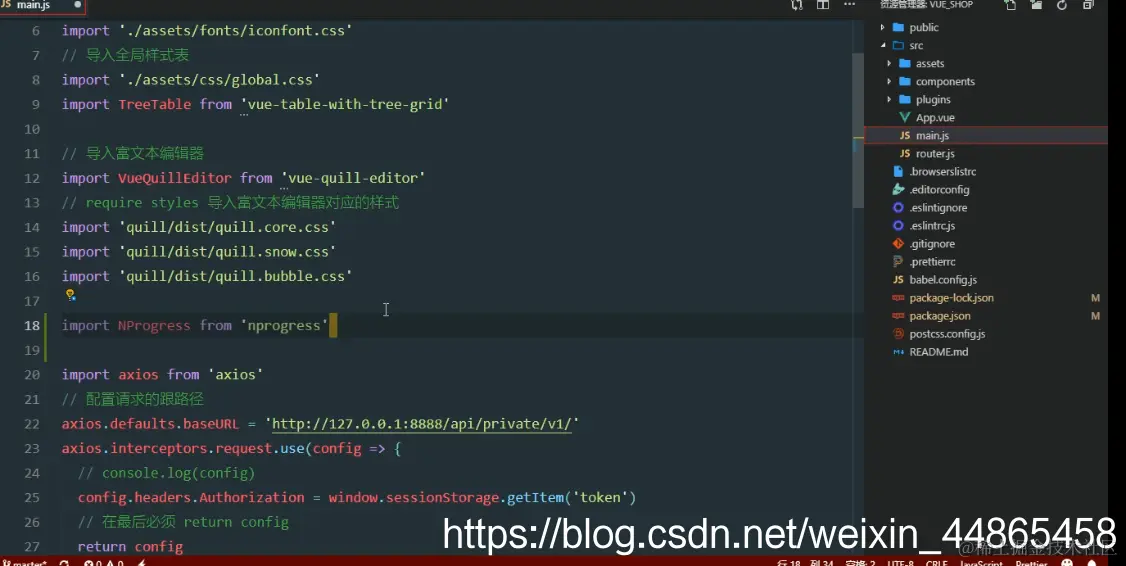Open .eslintrc.js file
This screenshot has width=1126, height=566.
(932, 226)
